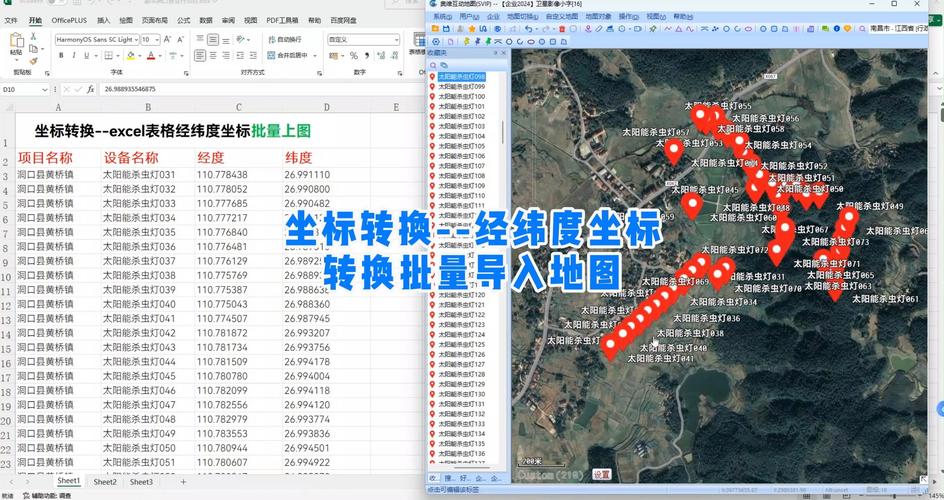The height and width of the screenshot is (500, 944).
Task: Open the 公式 ribbon tab in Excel
Action: 184,20
